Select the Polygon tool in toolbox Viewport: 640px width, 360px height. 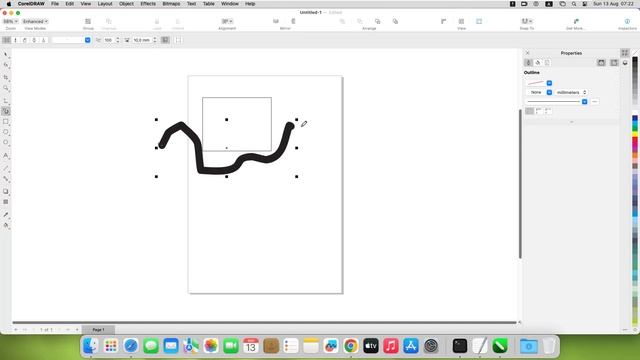(6, 142)
